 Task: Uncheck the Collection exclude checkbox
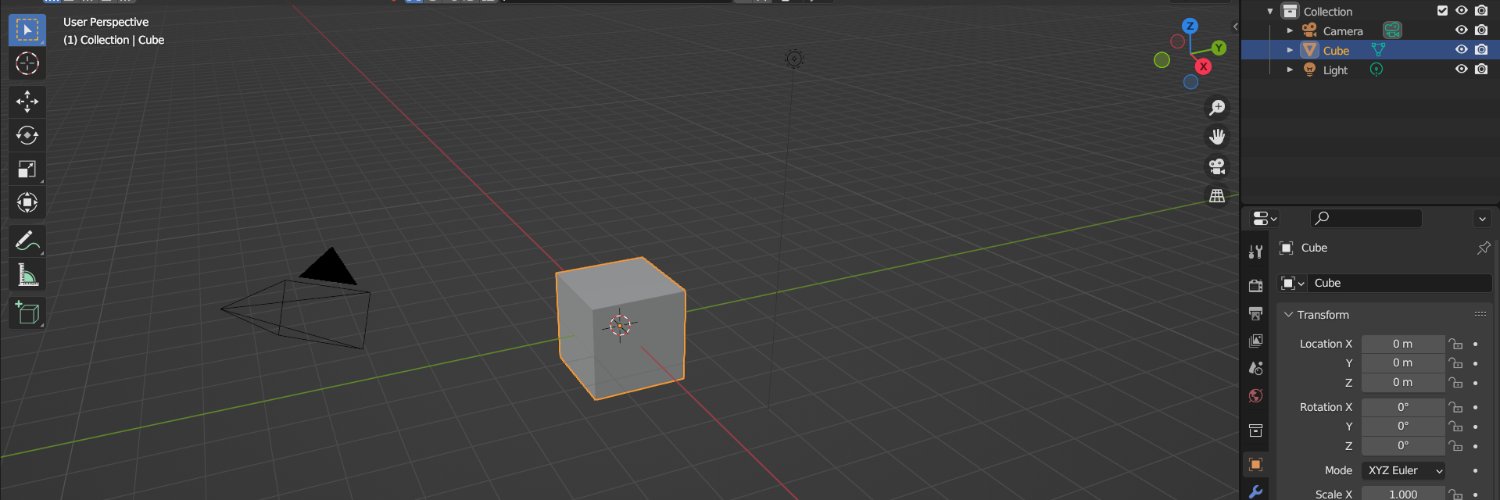(x=1442, y=11)
